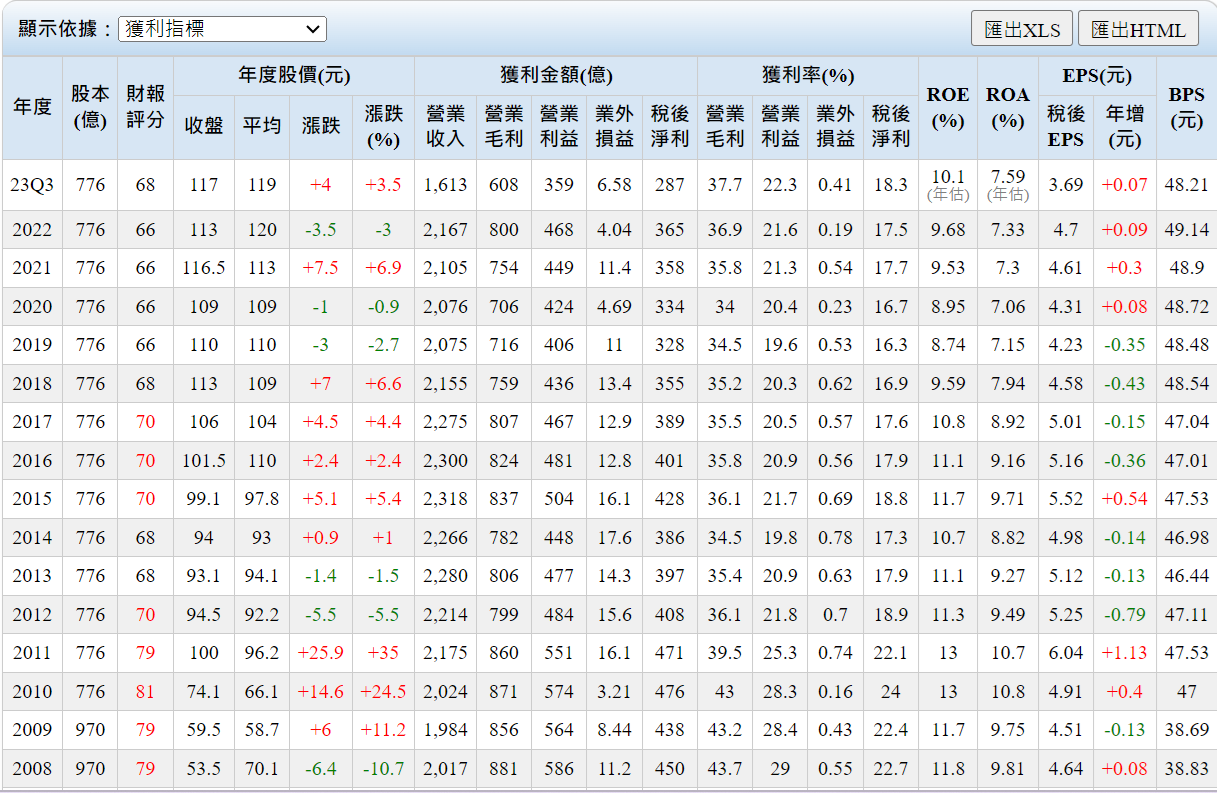The image size is (1217, 793).
Task: Click the 2008 year row cell
Action: [32, 769]
